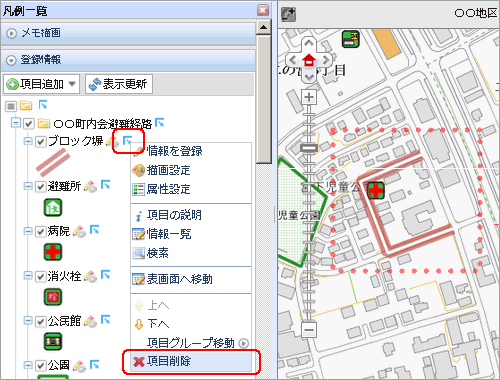500x380 pixels.
Task: Click the home button in the map pan control
Action: coord(309,60)
